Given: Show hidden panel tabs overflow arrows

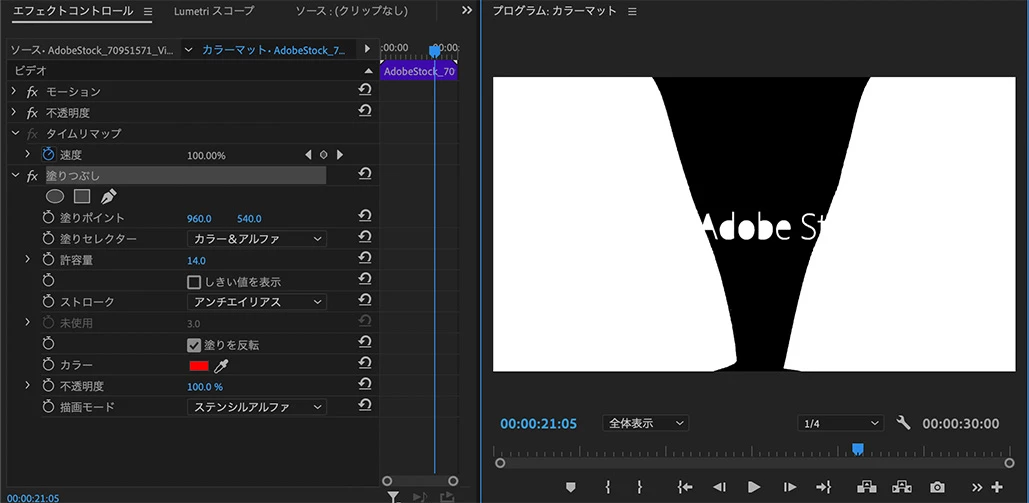Looking at the screenshot, I should click(467, 11).
